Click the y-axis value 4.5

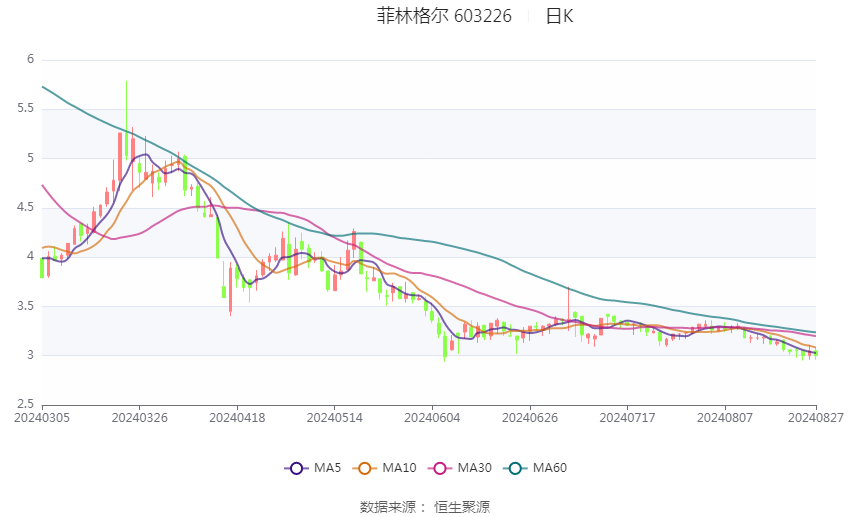pos(25,207)
